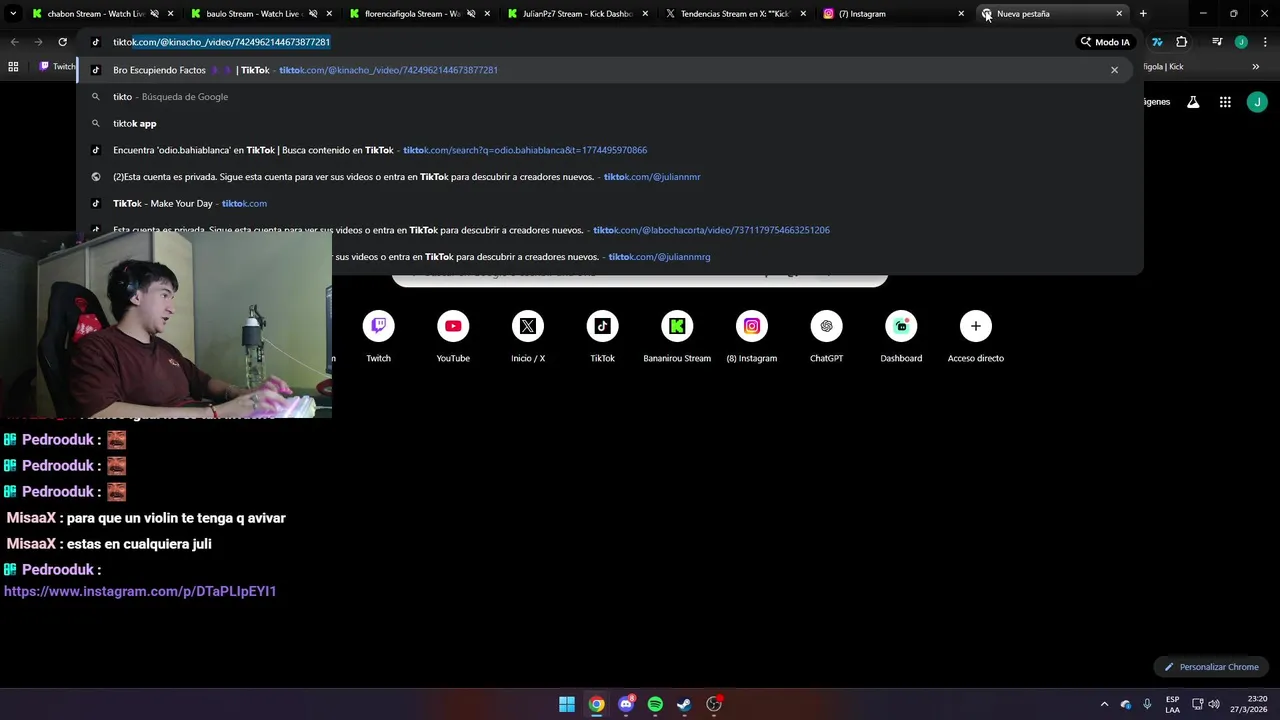
Task: Open a new tab with plus button
Action: [1143, 14]
